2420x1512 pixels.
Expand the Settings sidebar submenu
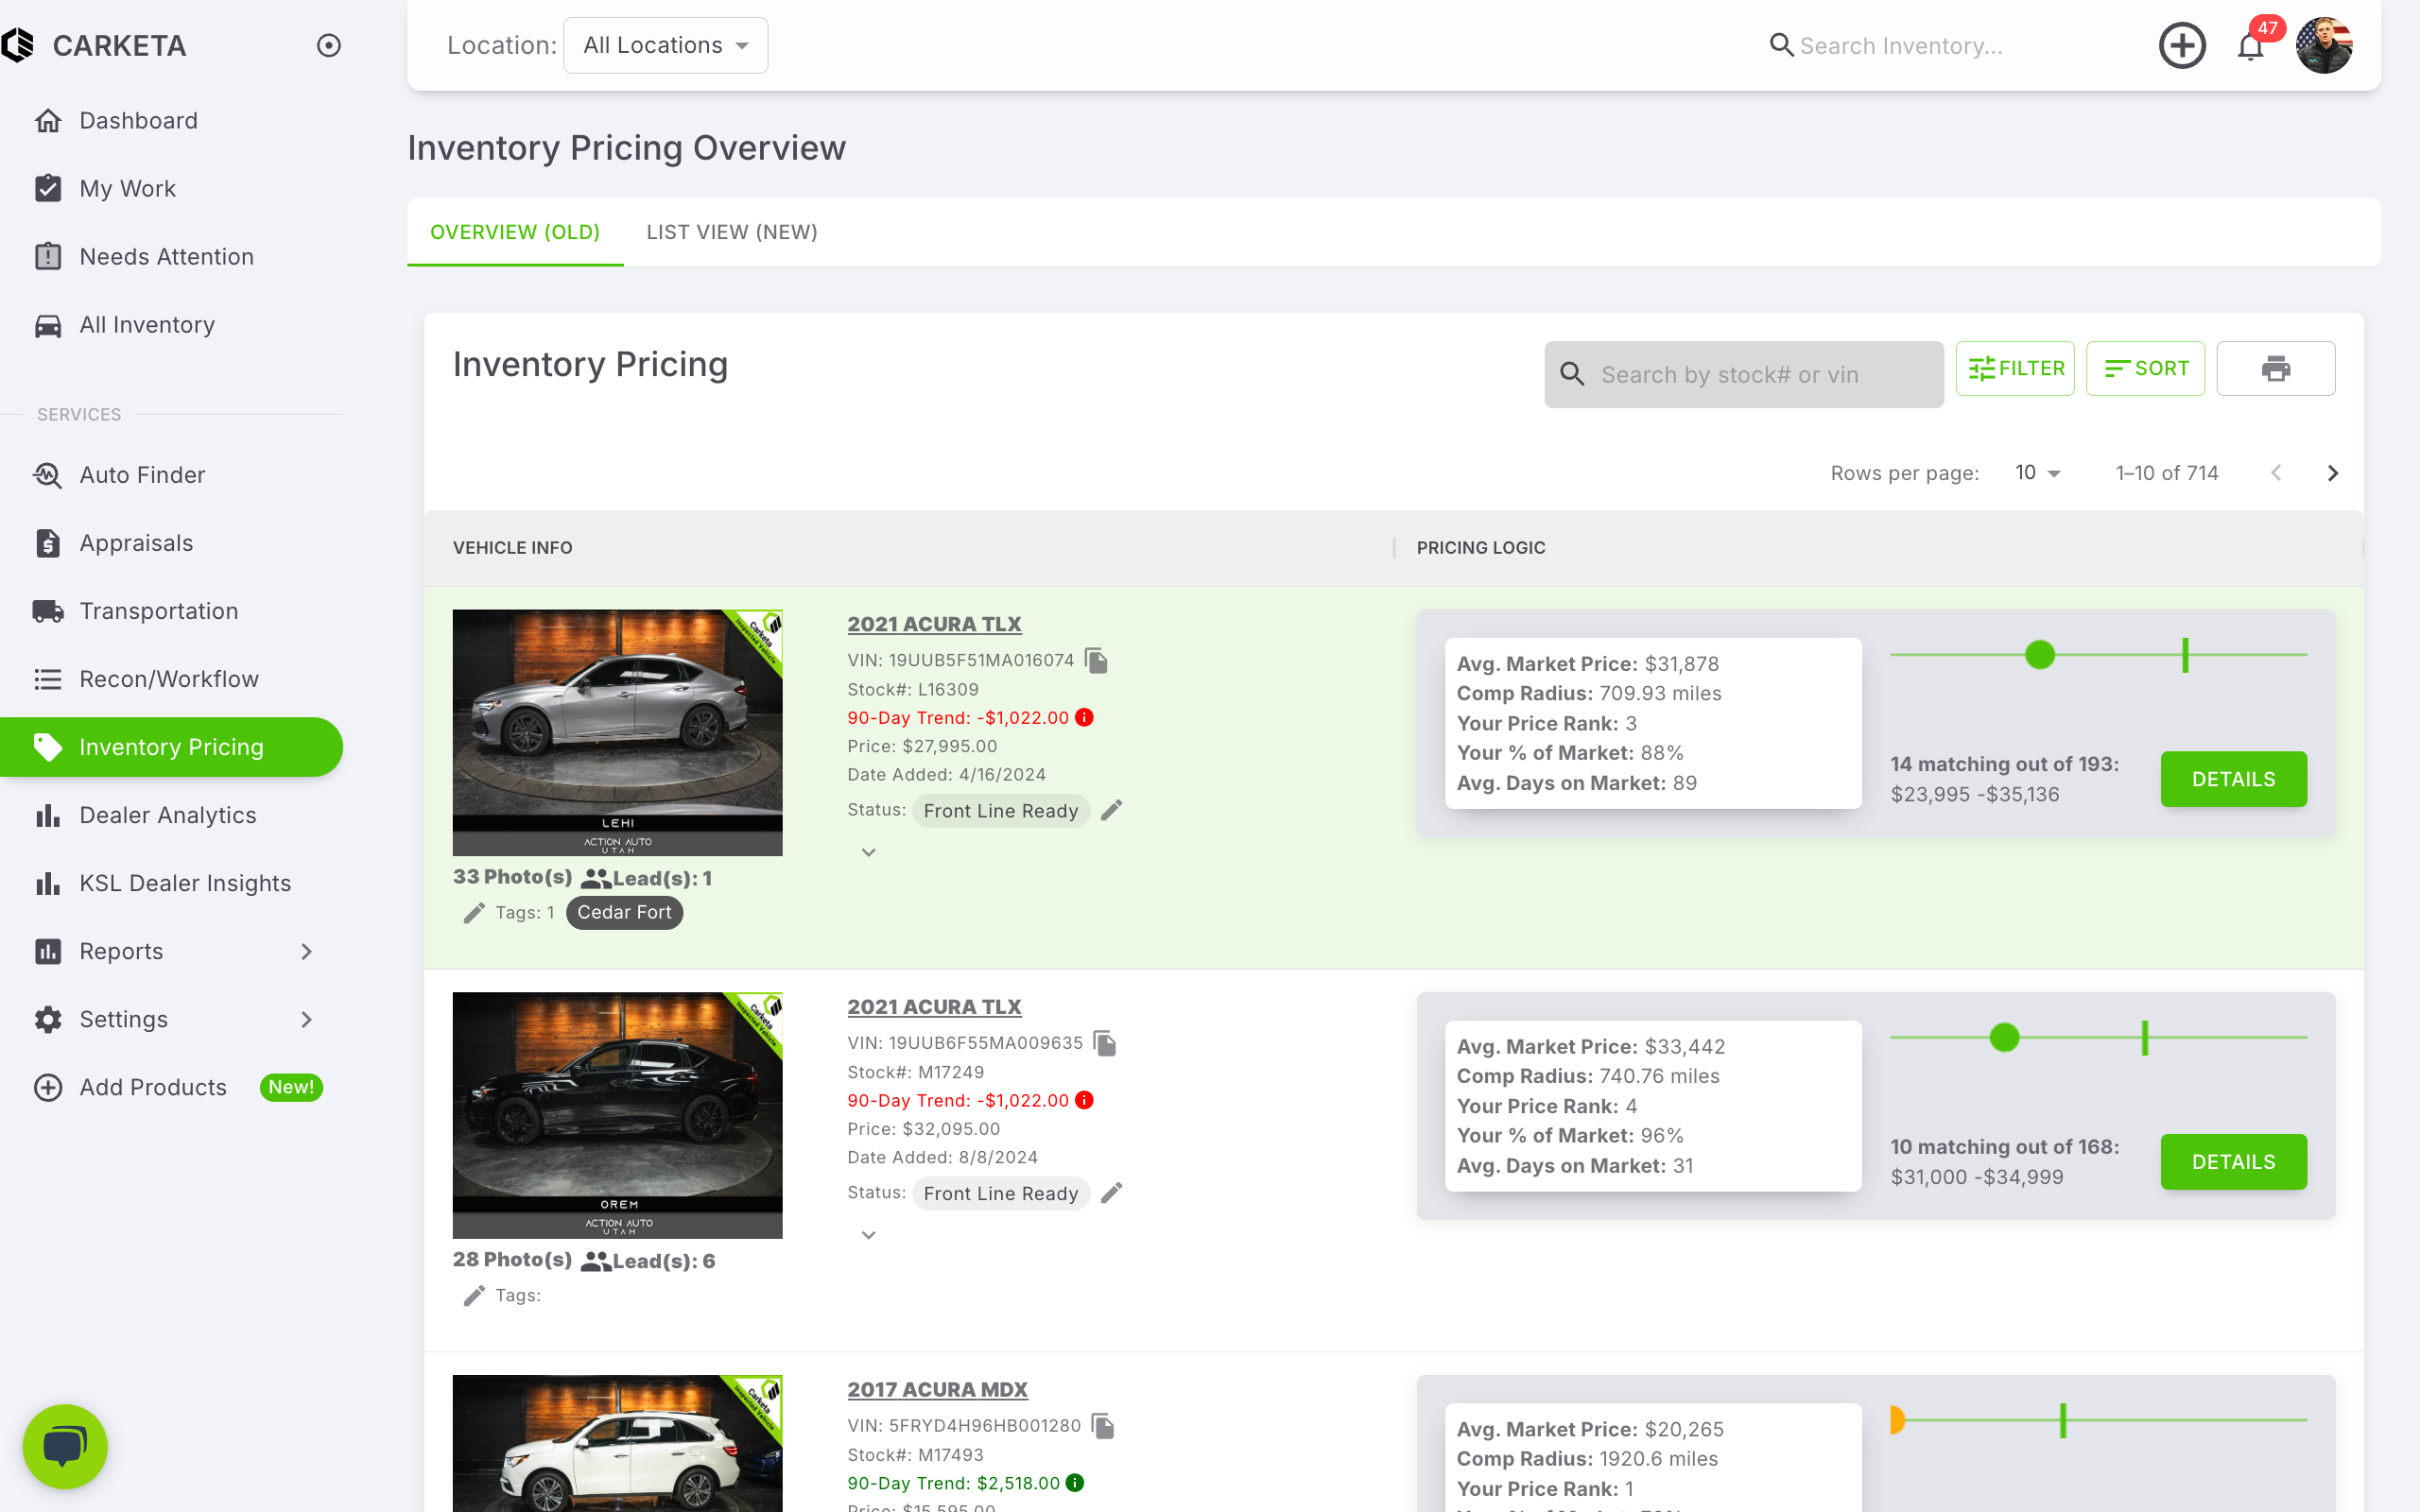(306, 1019)
